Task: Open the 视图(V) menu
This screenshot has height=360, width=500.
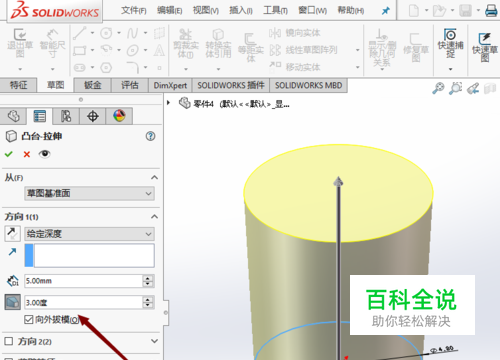Action: point(206,10)
